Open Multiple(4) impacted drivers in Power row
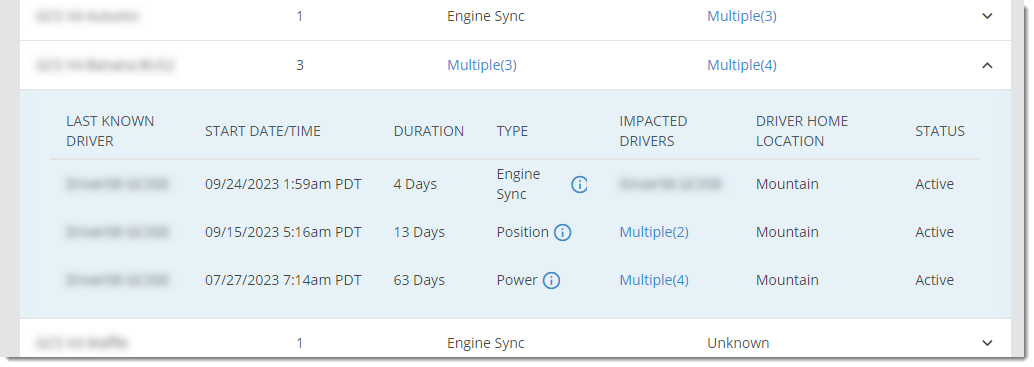The image size is (1034, 367). [x=654, y=281]
